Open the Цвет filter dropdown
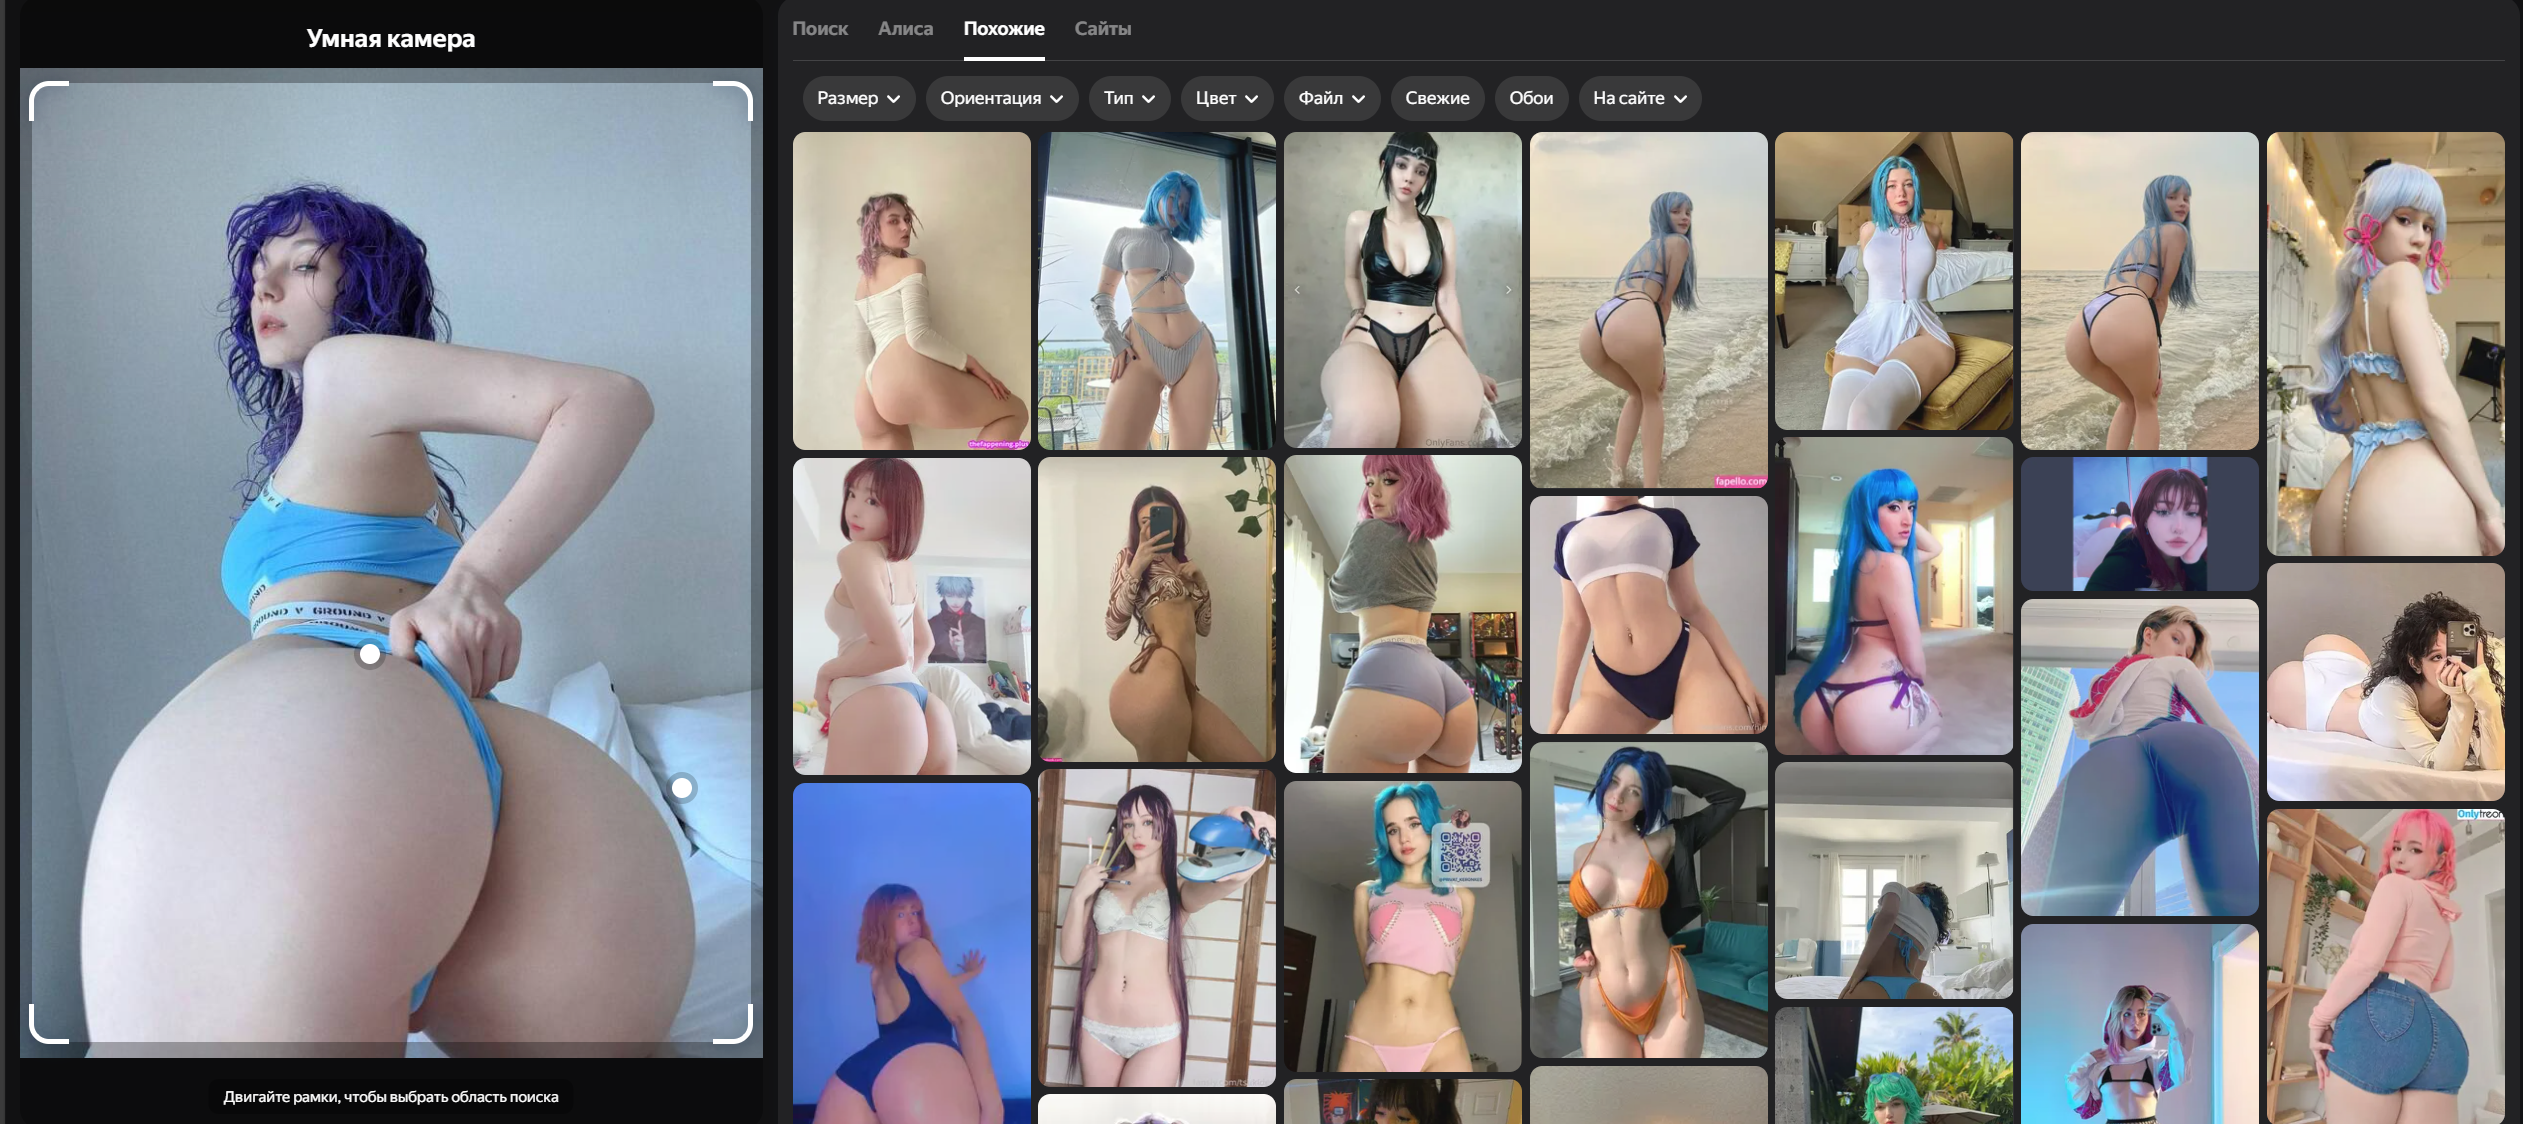 [1226, 98]
